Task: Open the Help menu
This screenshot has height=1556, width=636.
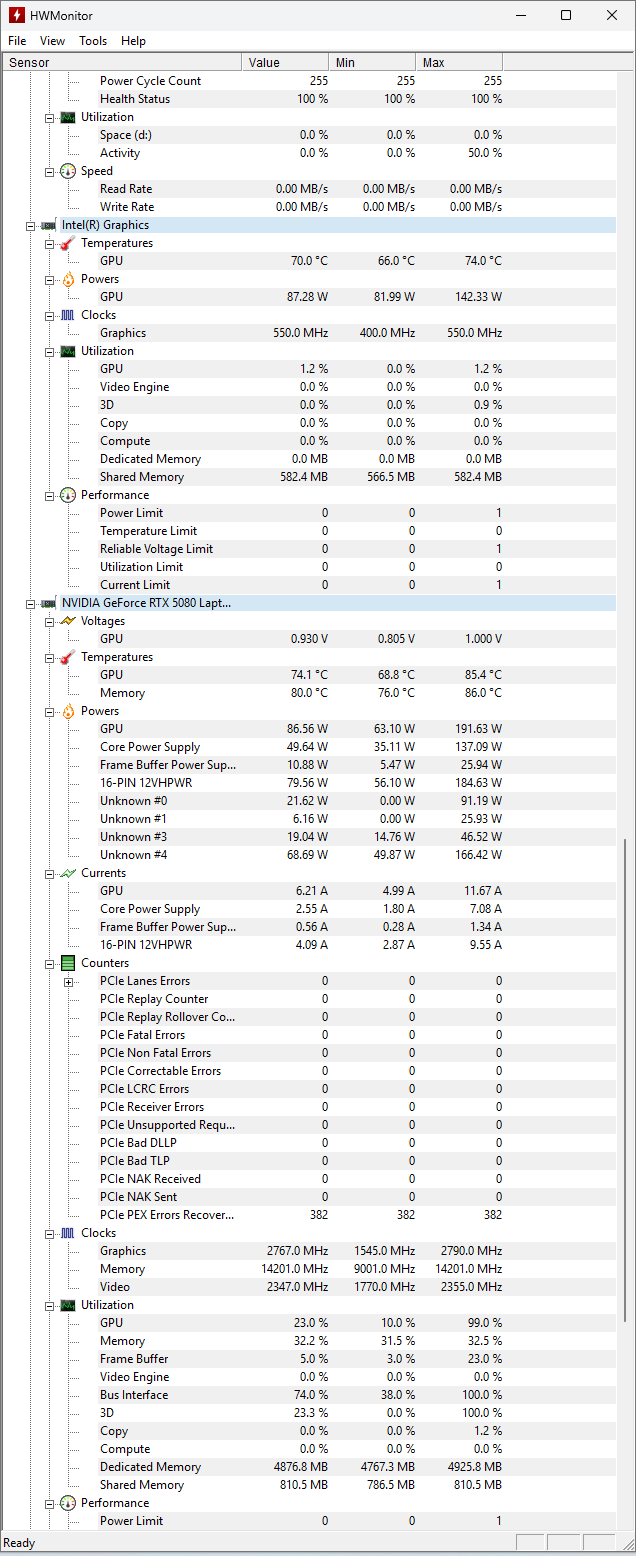Action: pyautogui.click(x=133, y=41)
